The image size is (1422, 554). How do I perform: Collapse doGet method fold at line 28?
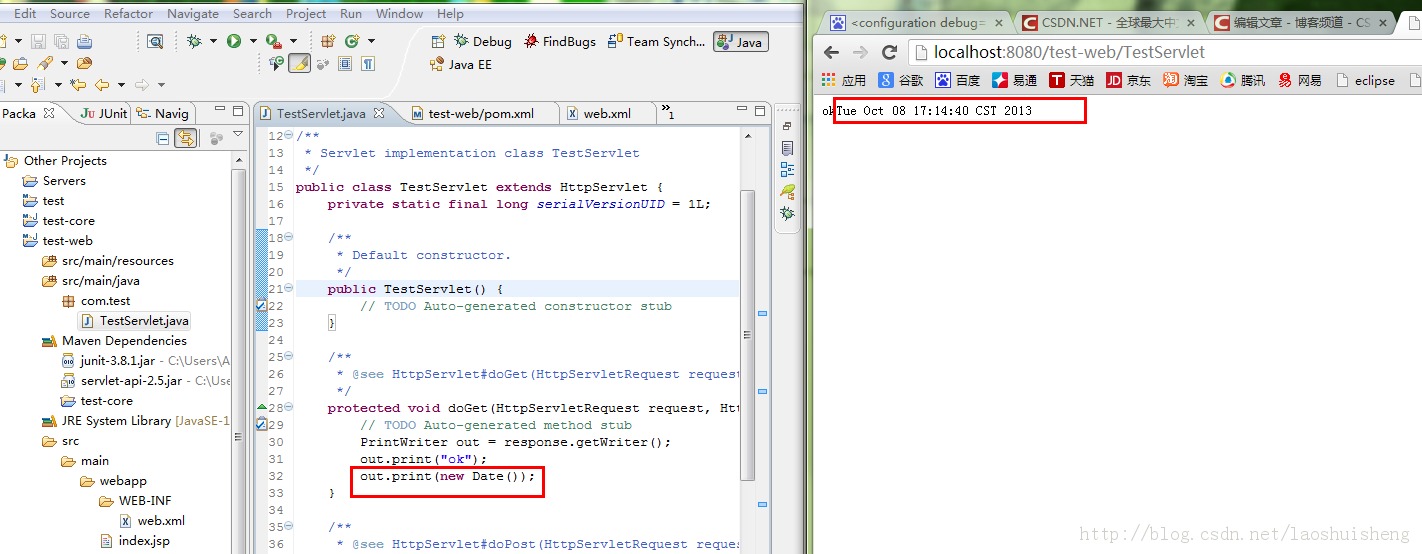tap(289, 407)
